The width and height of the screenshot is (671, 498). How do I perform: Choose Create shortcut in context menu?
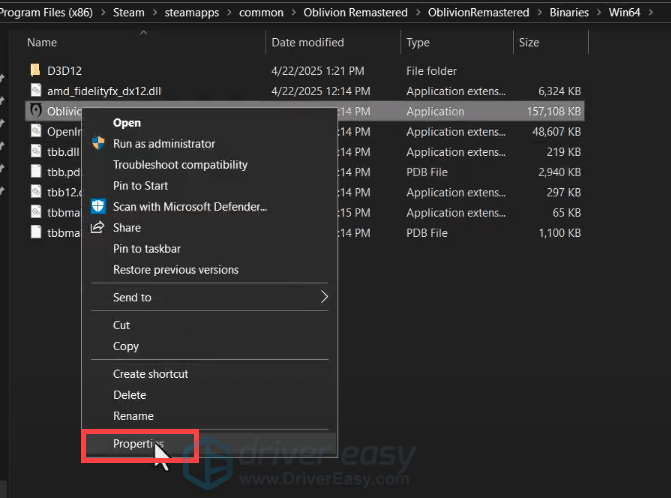tap(150, 374)
